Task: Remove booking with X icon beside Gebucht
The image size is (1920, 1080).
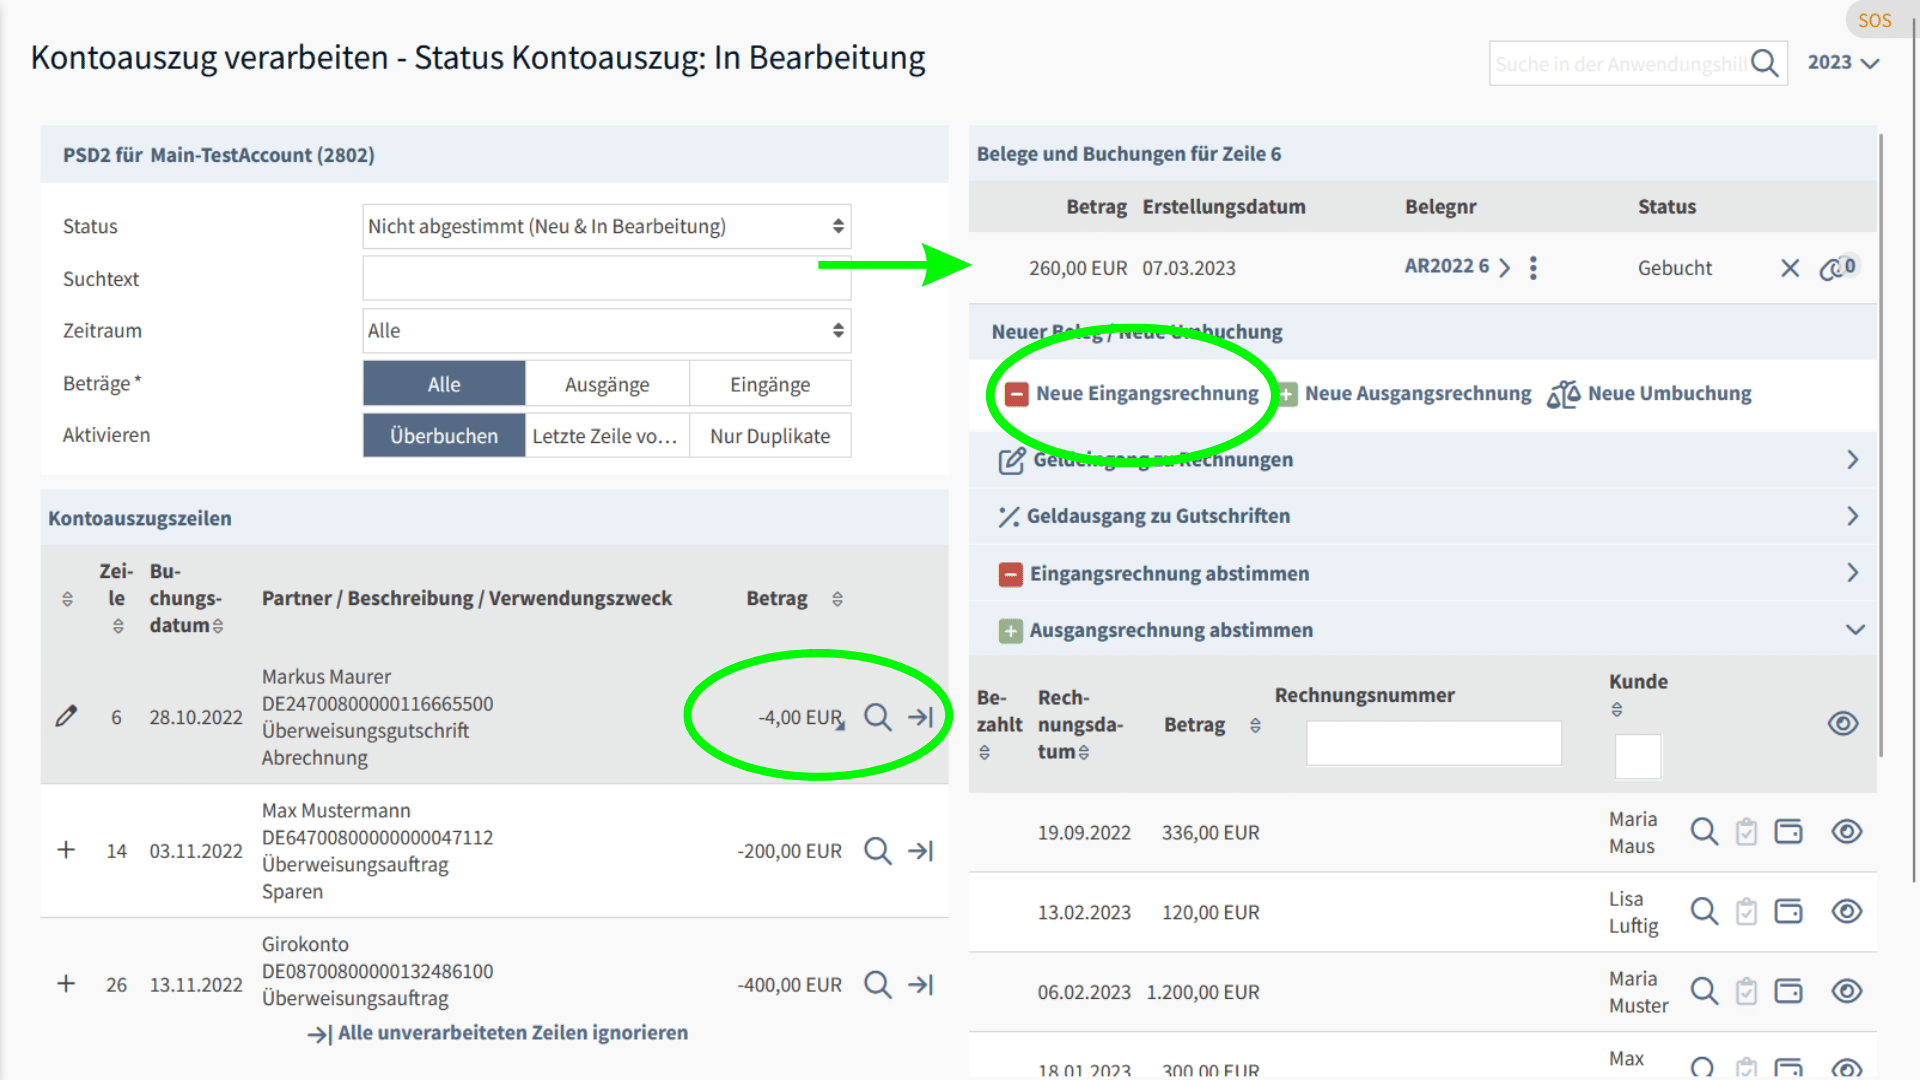Action: 1789,268
